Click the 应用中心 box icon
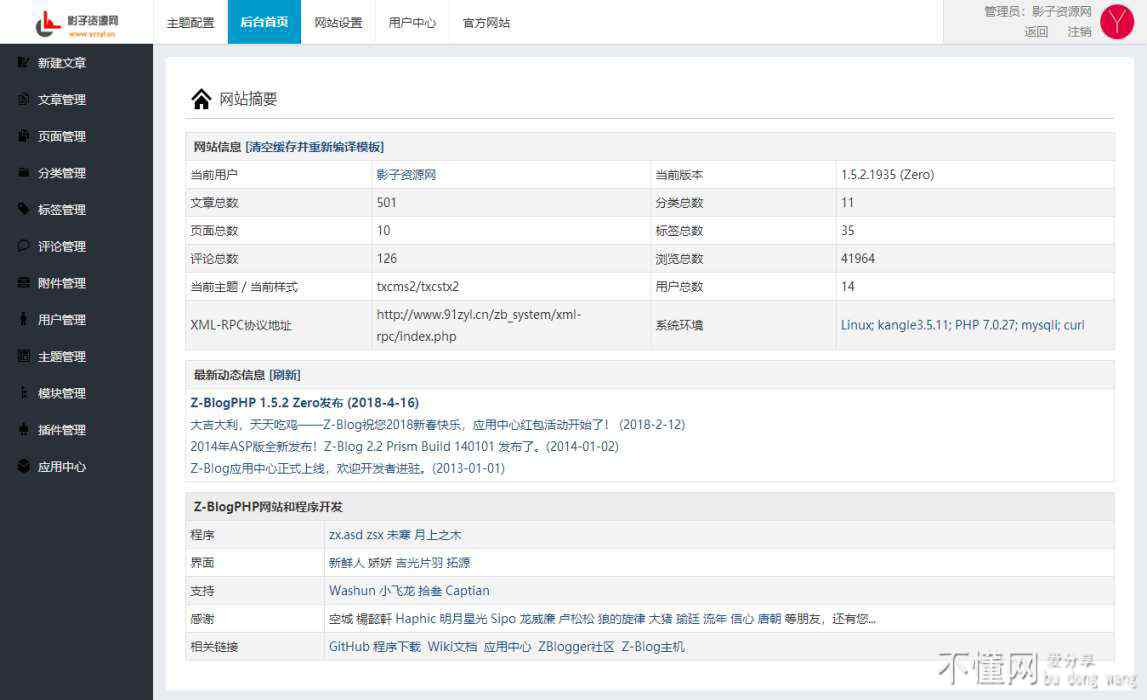 click(23, 466)
